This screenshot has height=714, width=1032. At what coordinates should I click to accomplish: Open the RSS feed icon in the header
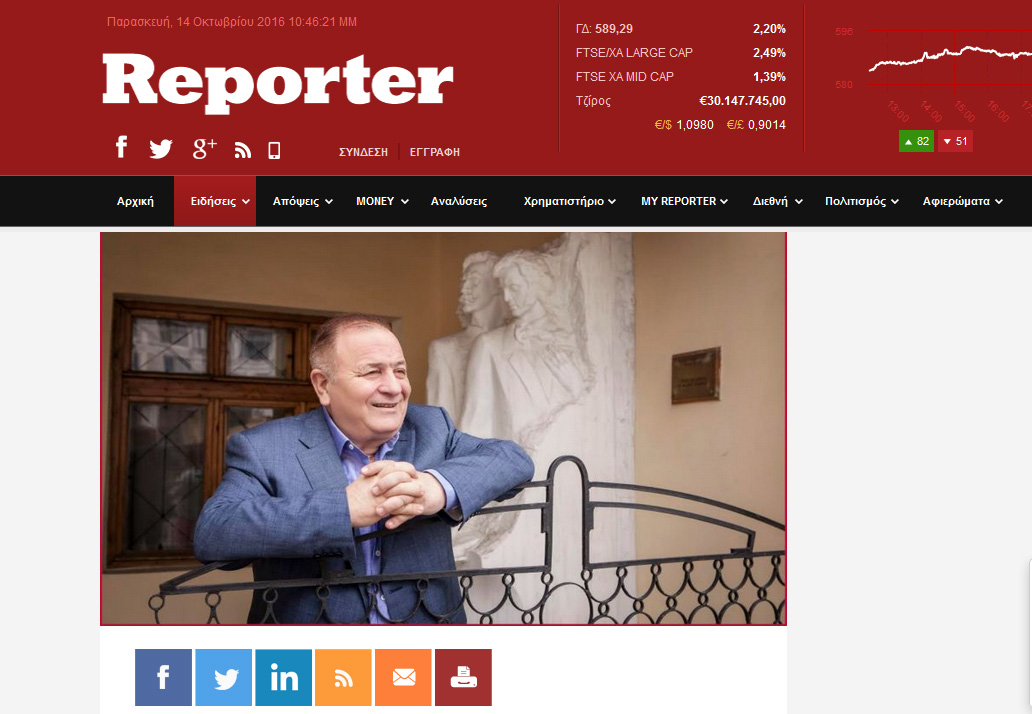(x=243, y=151)
